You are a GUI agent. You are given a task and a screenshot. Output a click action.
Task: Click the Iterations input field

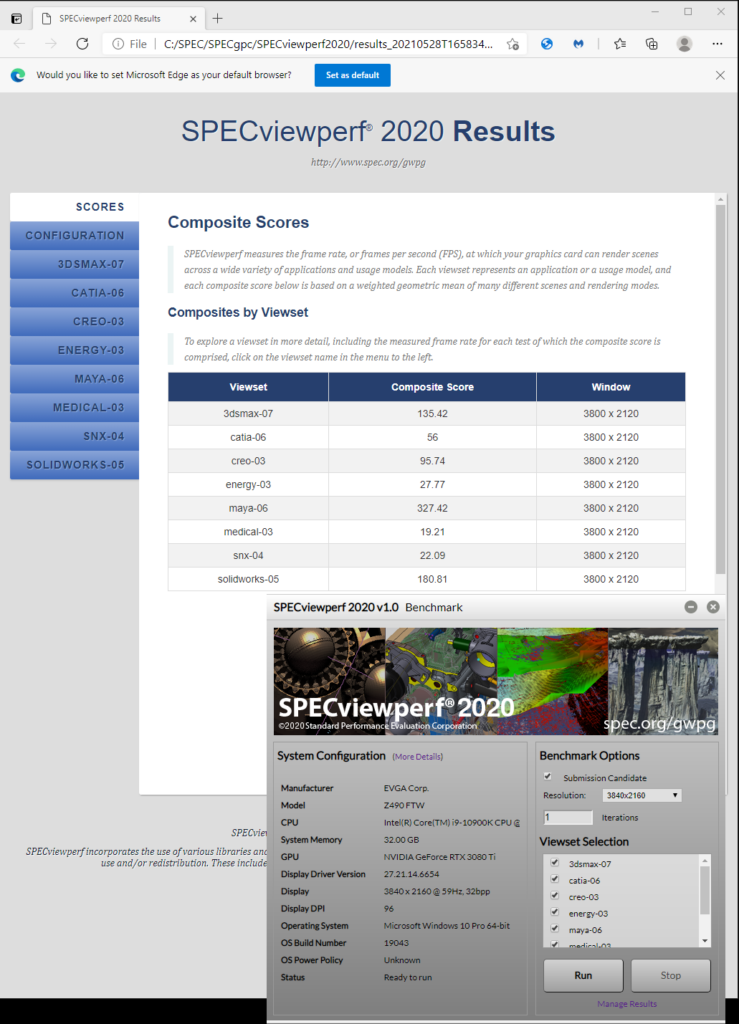pyautogui.click(x=567, y=817)
